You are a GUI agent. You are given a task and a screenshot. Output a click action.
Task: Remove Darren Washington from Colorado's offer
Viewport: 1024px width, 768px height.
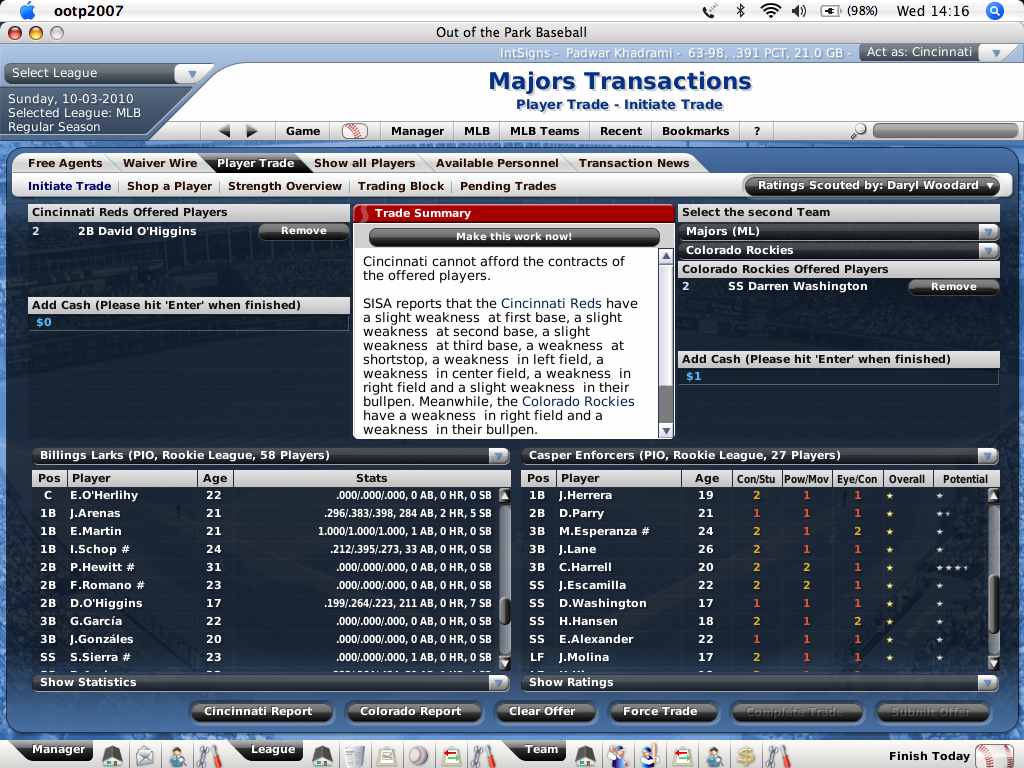click(953, 287)
